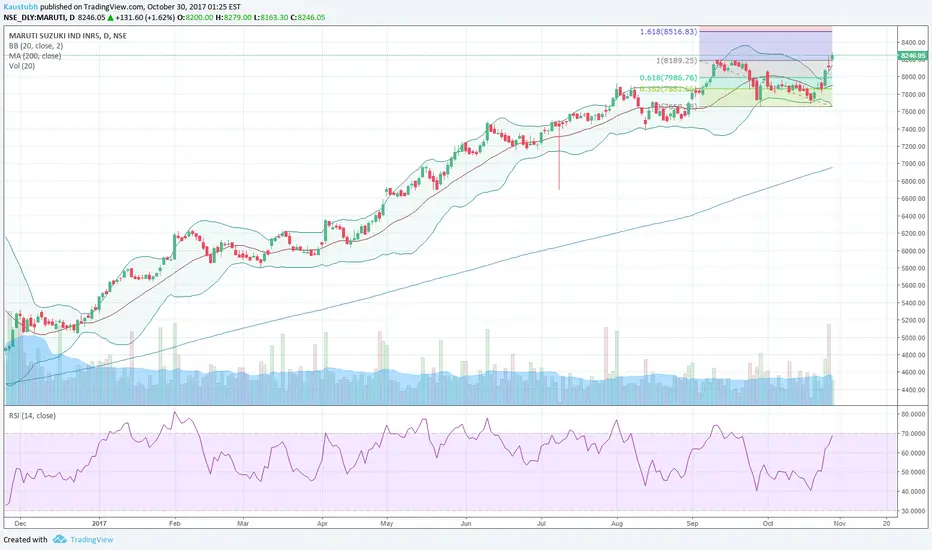
Task: Click the long red wick candle in July
Action: pos(559,156)
